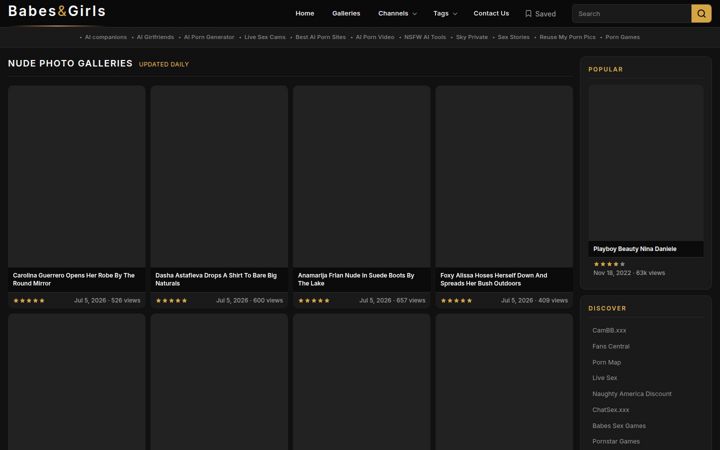Open the Contact Us page
Image resolution: width=720 pixels, height=450 pixels.
[491, 13]
